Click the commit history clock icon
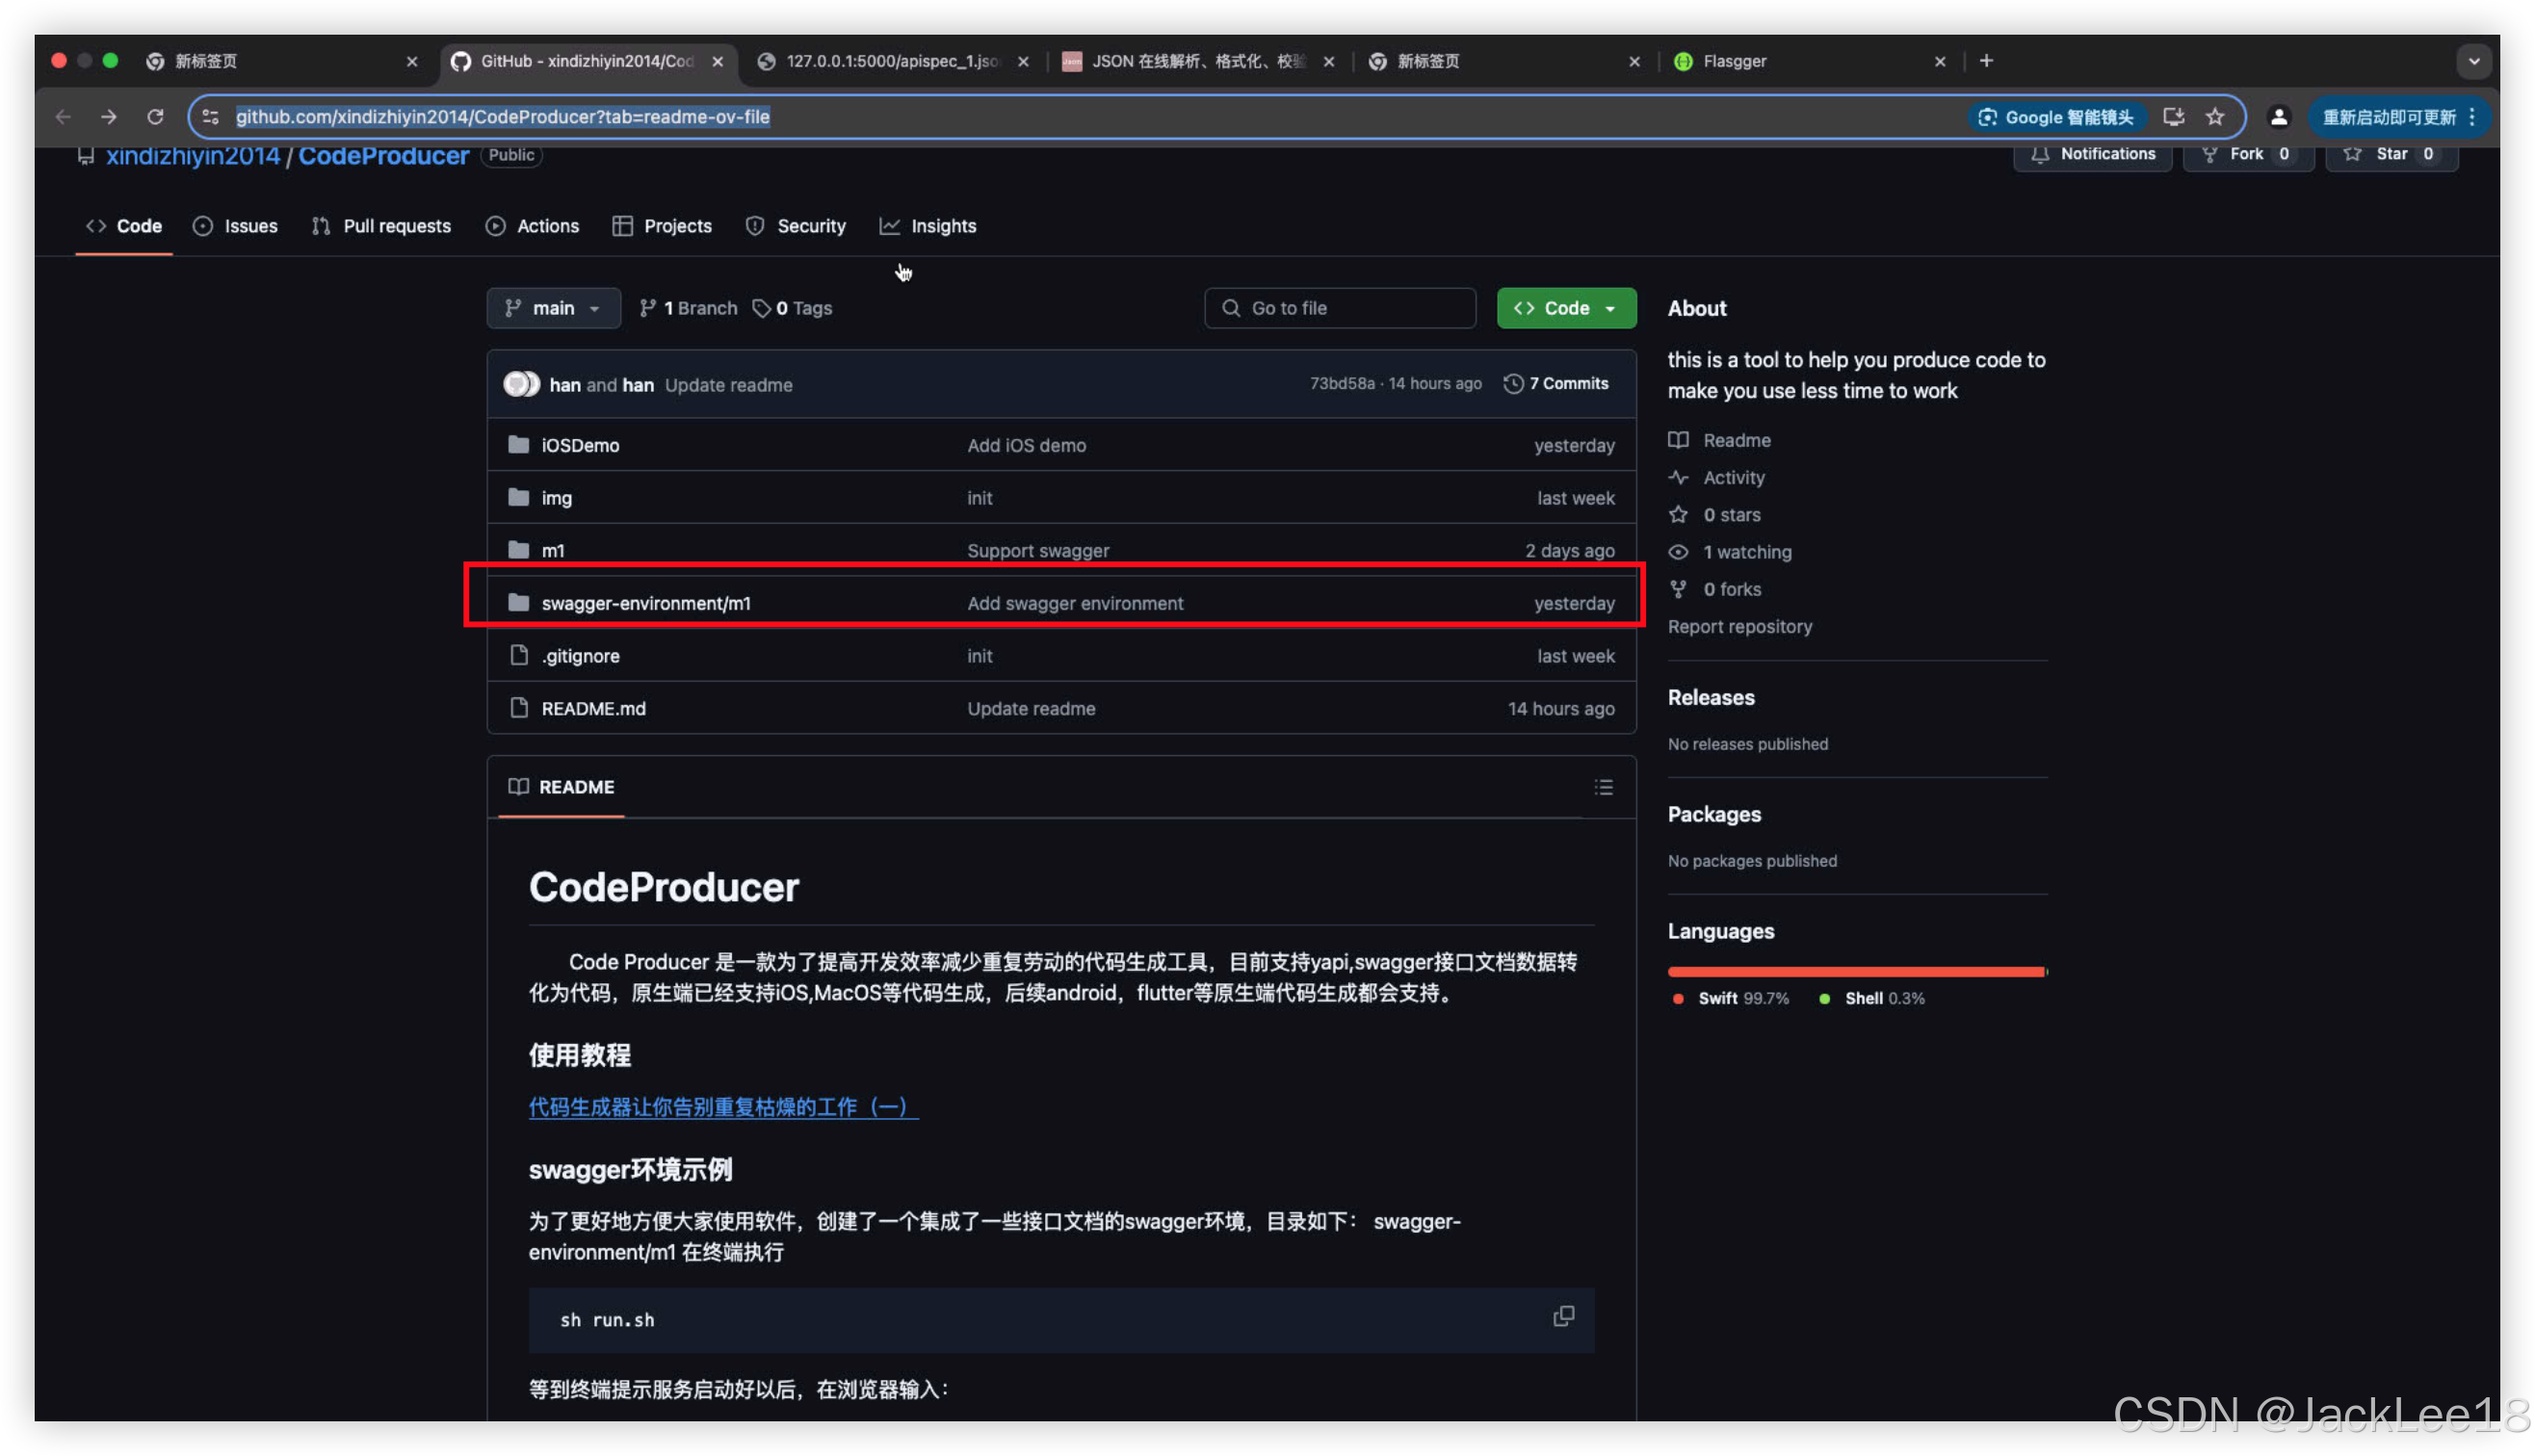 click(1513, 384)
